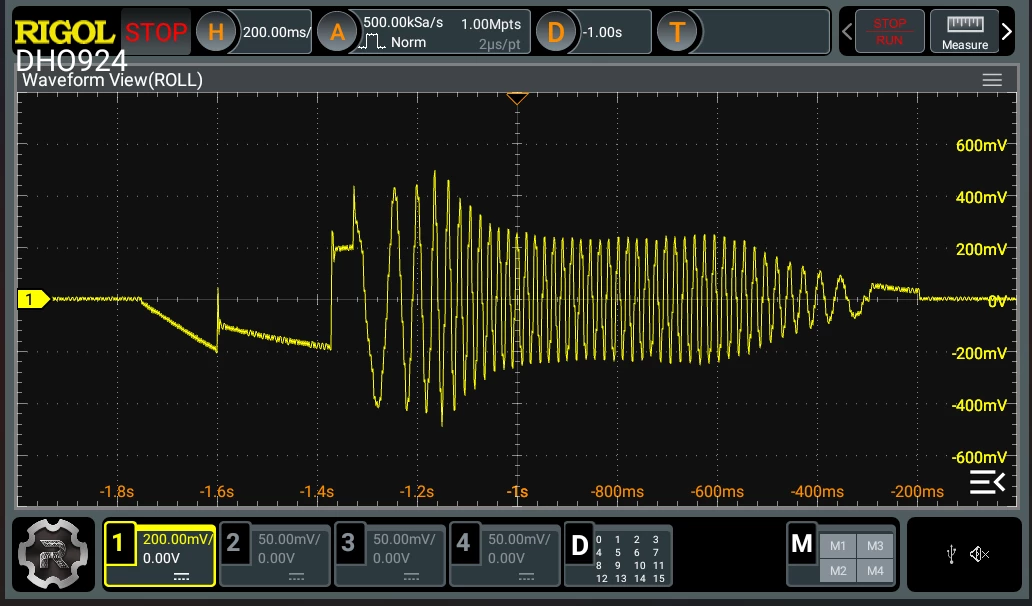Toggle channel 2 on
The image size is (1032, 606).
274,555
